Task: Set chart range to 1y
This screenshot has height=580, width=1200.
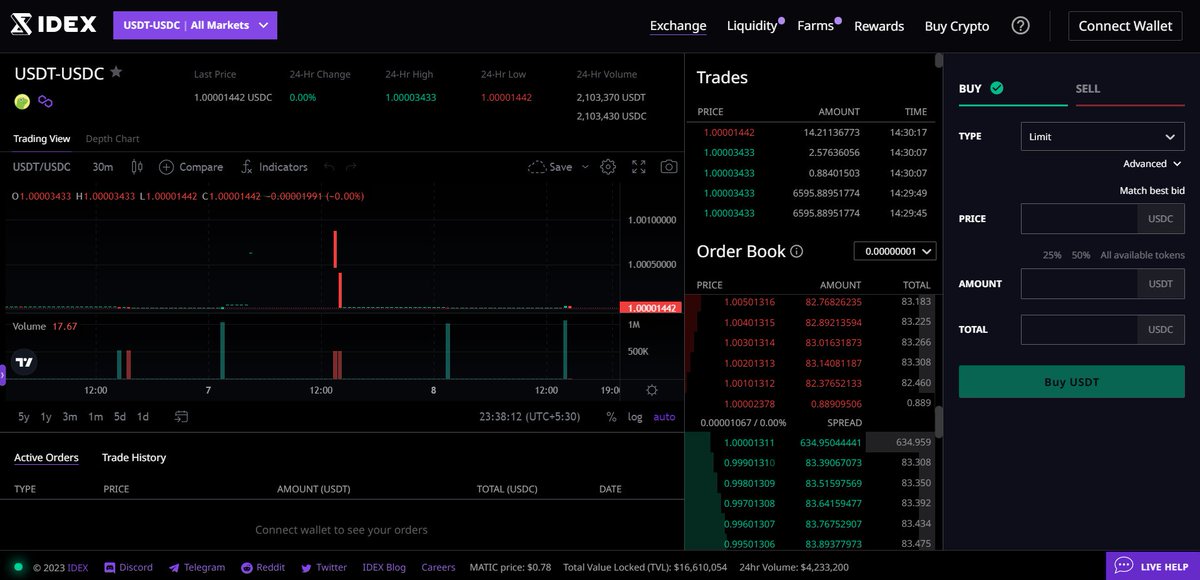Action: 46,417
